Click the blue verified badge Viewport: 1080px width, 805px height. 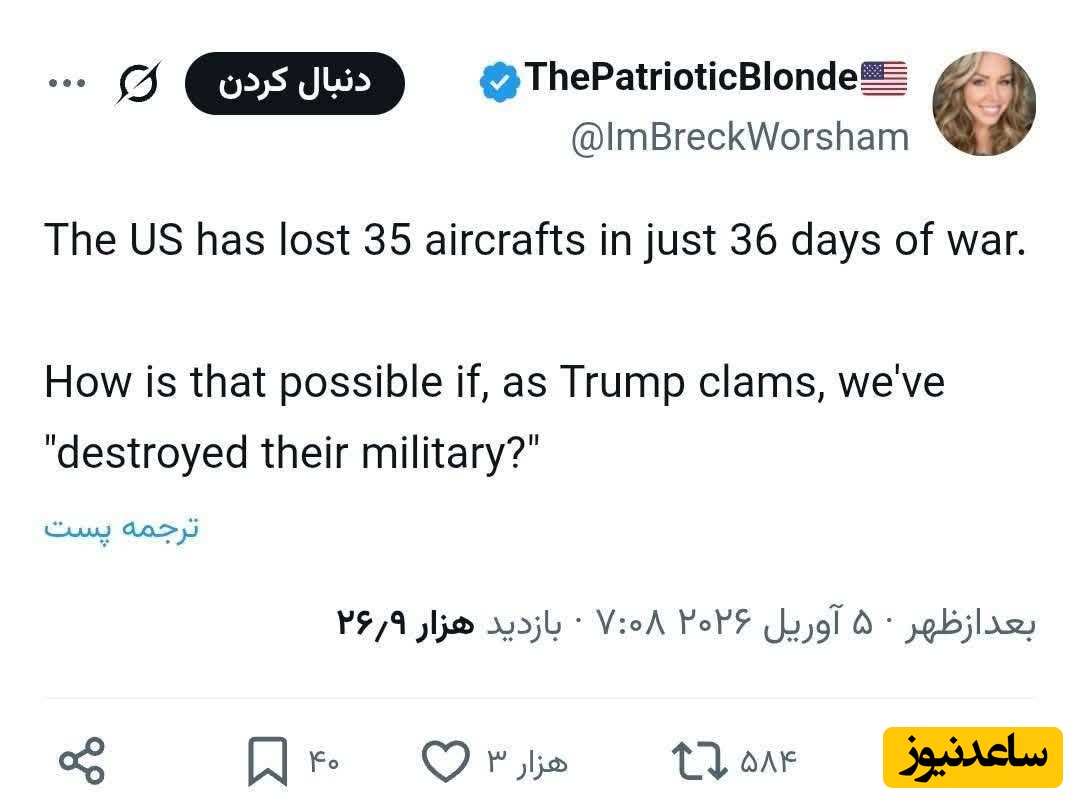pos(497,82)
